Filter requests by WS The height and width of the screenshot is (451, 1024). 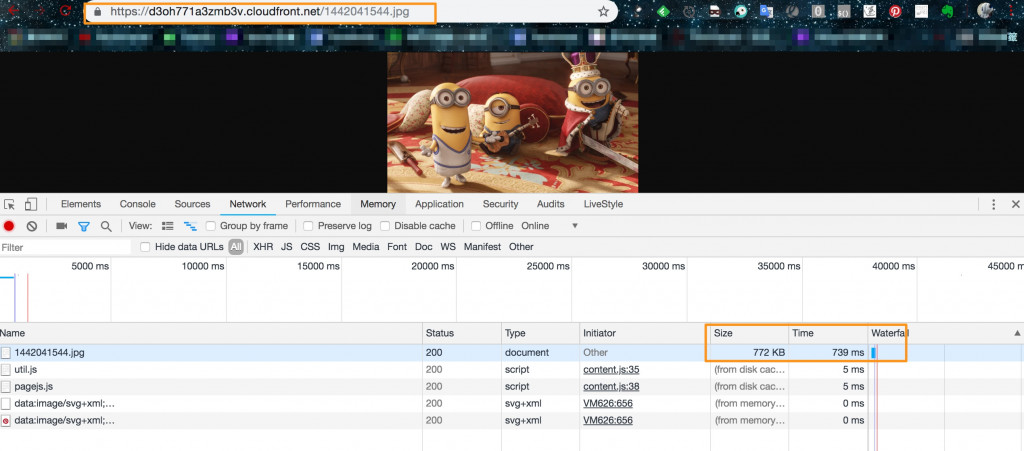(448, 247)
